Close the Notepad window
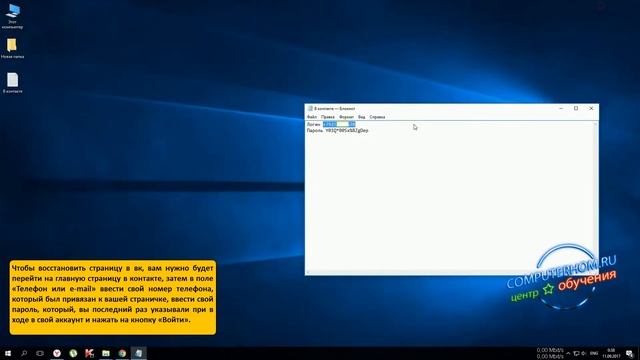 [591, 109]
